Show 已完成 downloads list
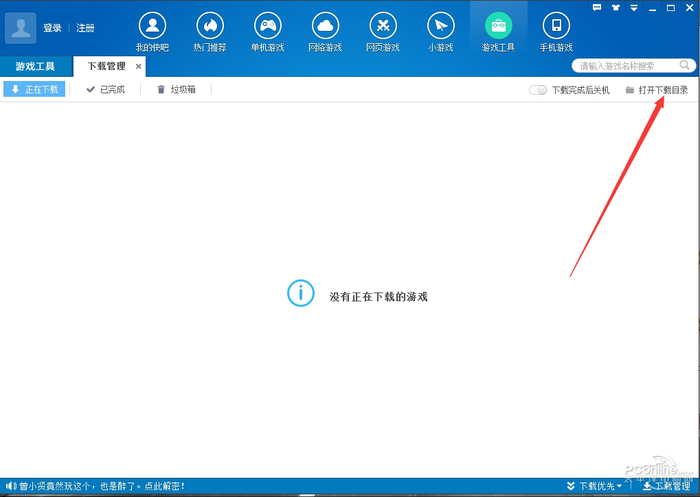The height and width of the screenshot is (497, 700). 106,89
